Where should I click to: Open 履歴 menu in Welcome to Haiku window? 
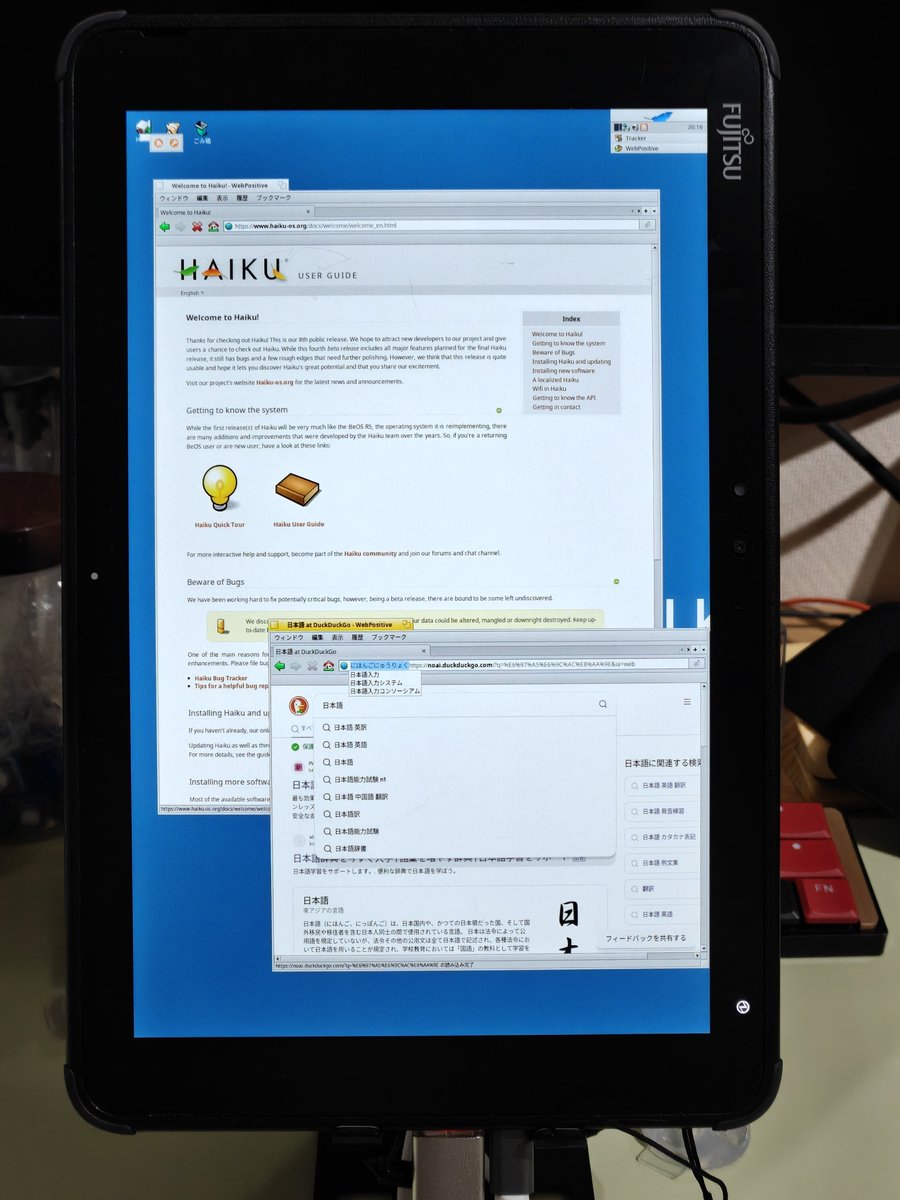(x=242, y=199)
